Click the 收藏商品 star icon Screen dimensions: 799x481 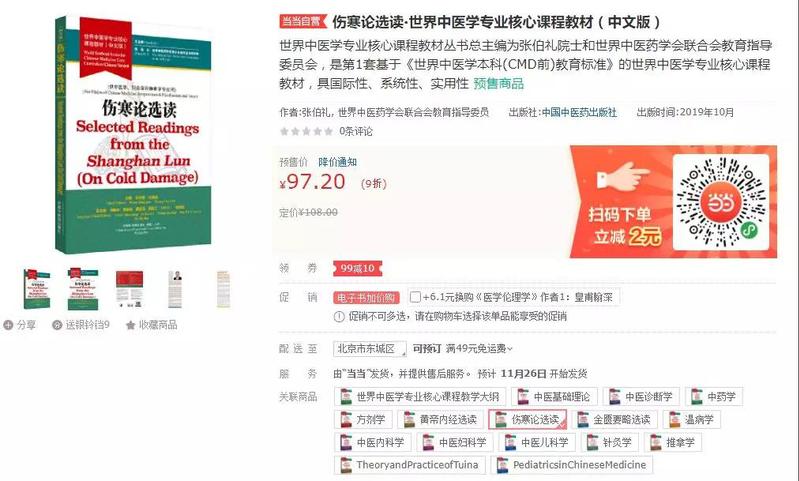point(130,325)
